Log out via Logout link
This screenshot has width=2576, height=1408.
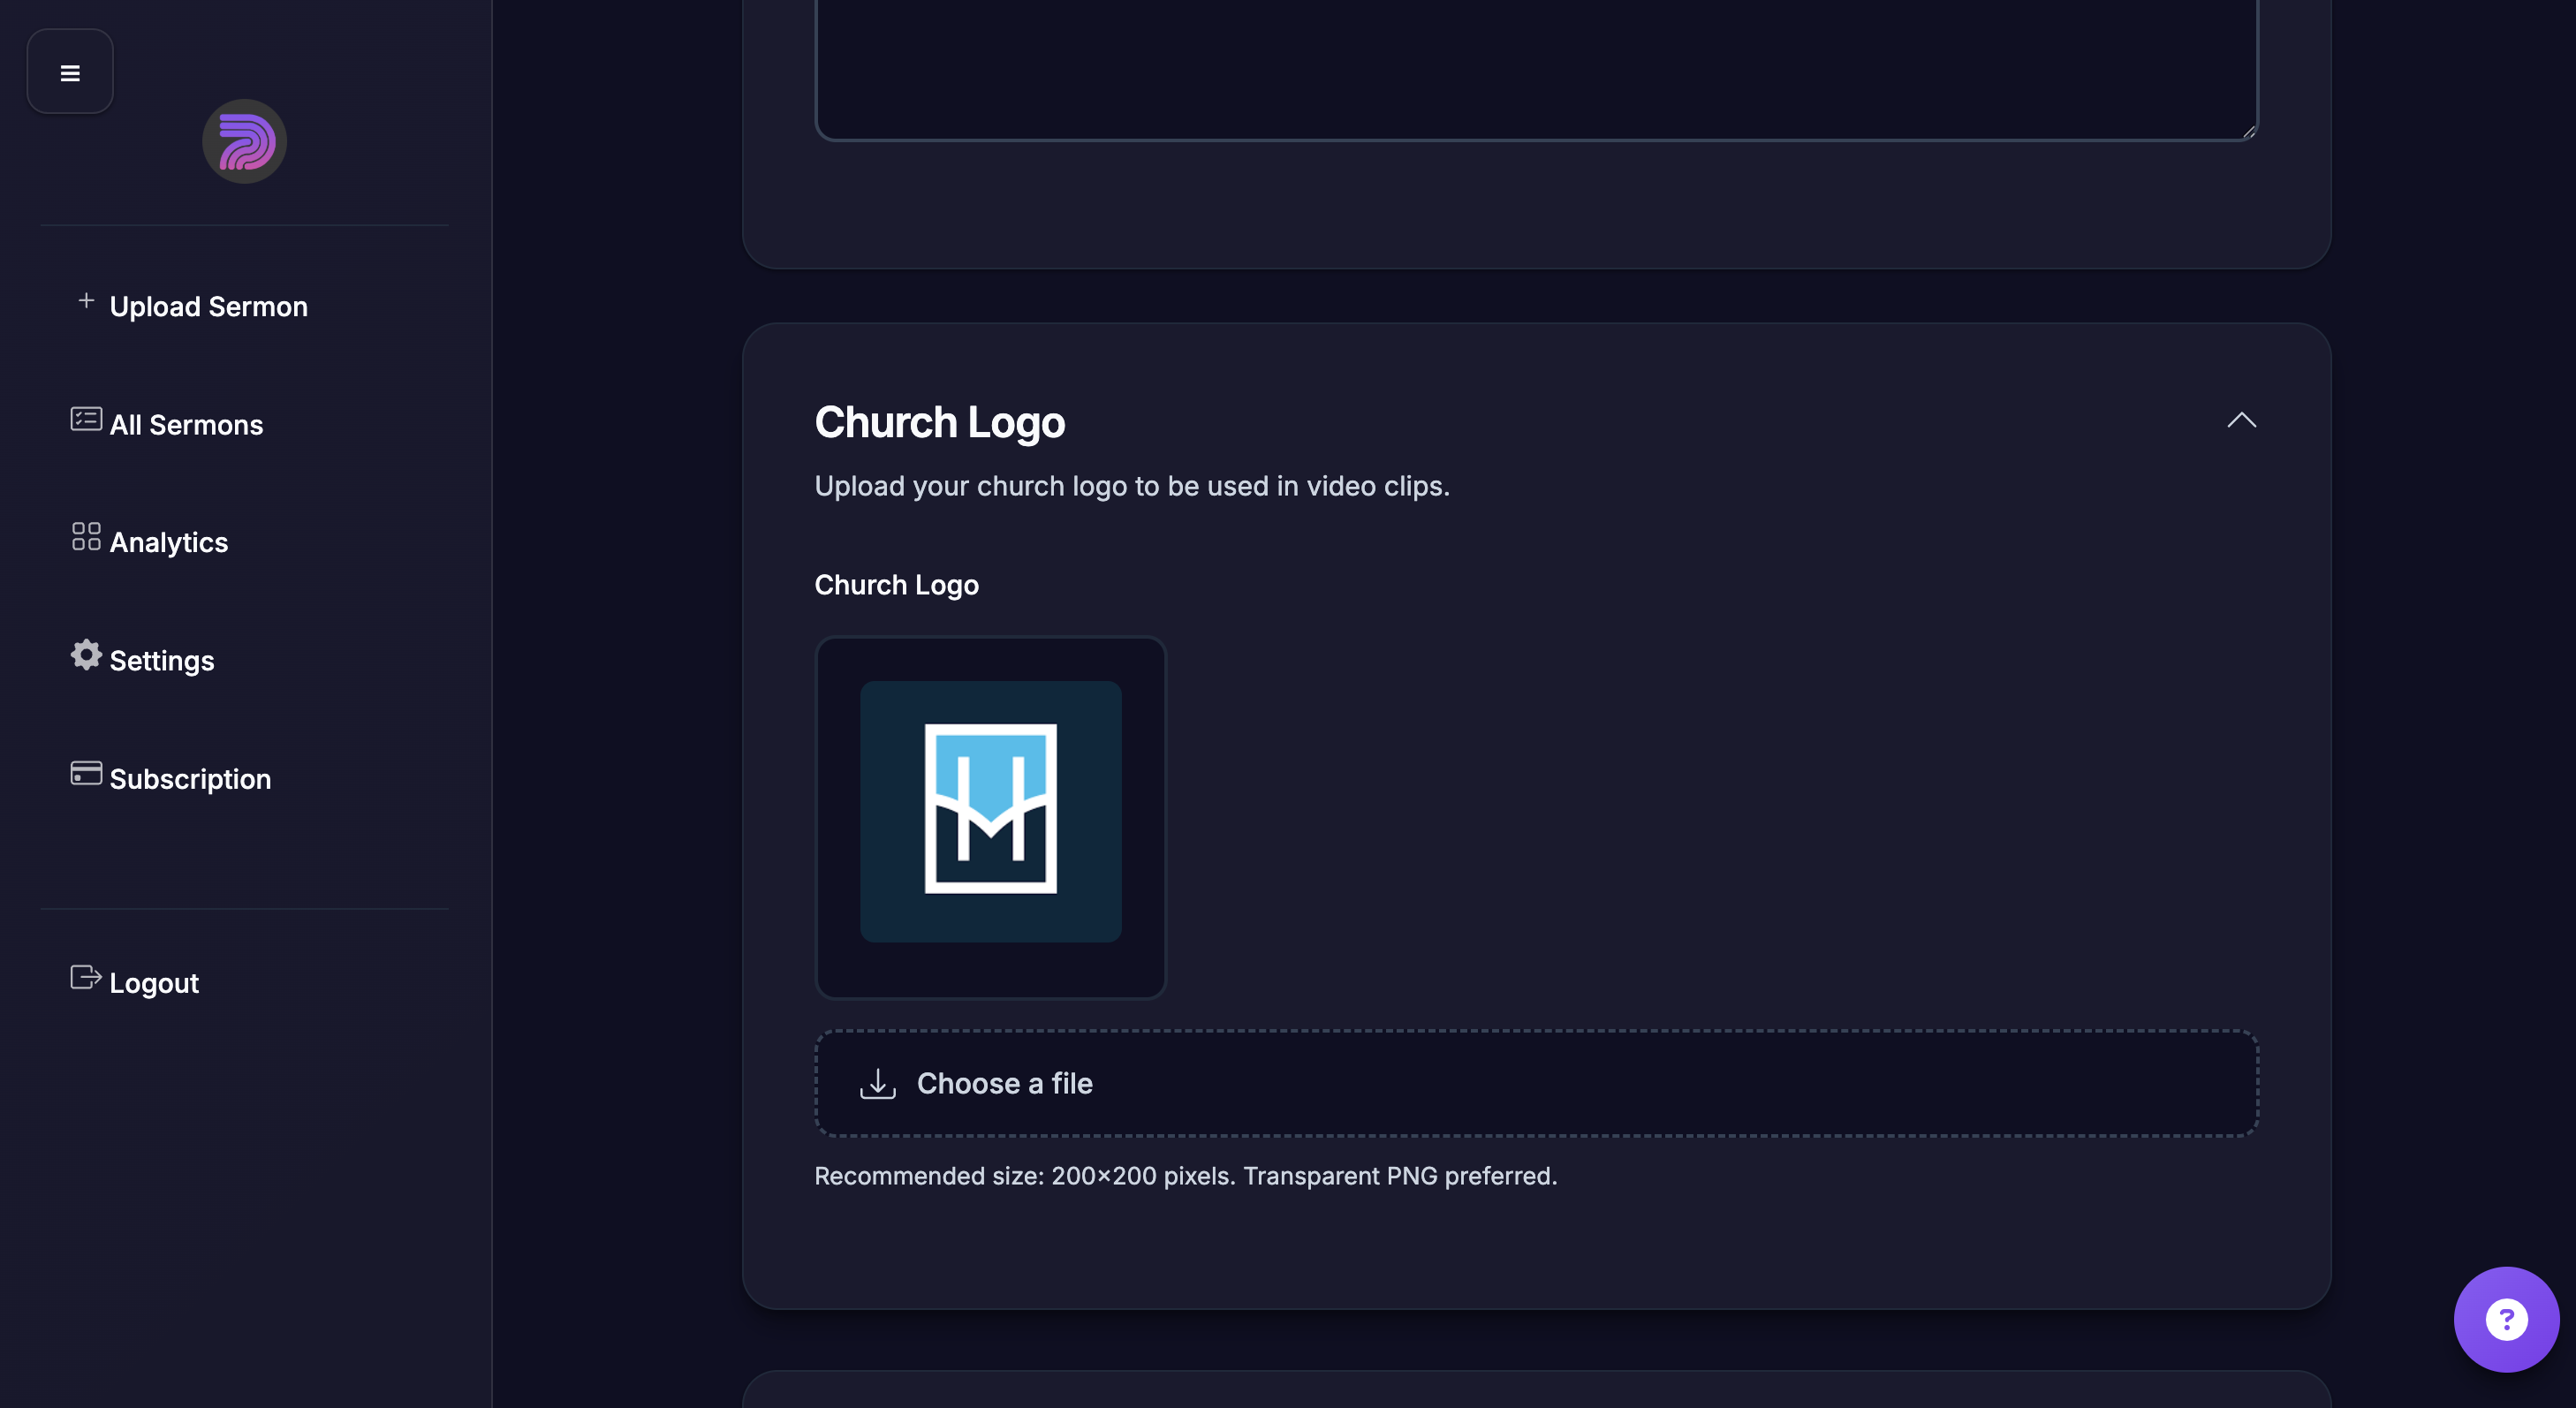click(154, 983)
